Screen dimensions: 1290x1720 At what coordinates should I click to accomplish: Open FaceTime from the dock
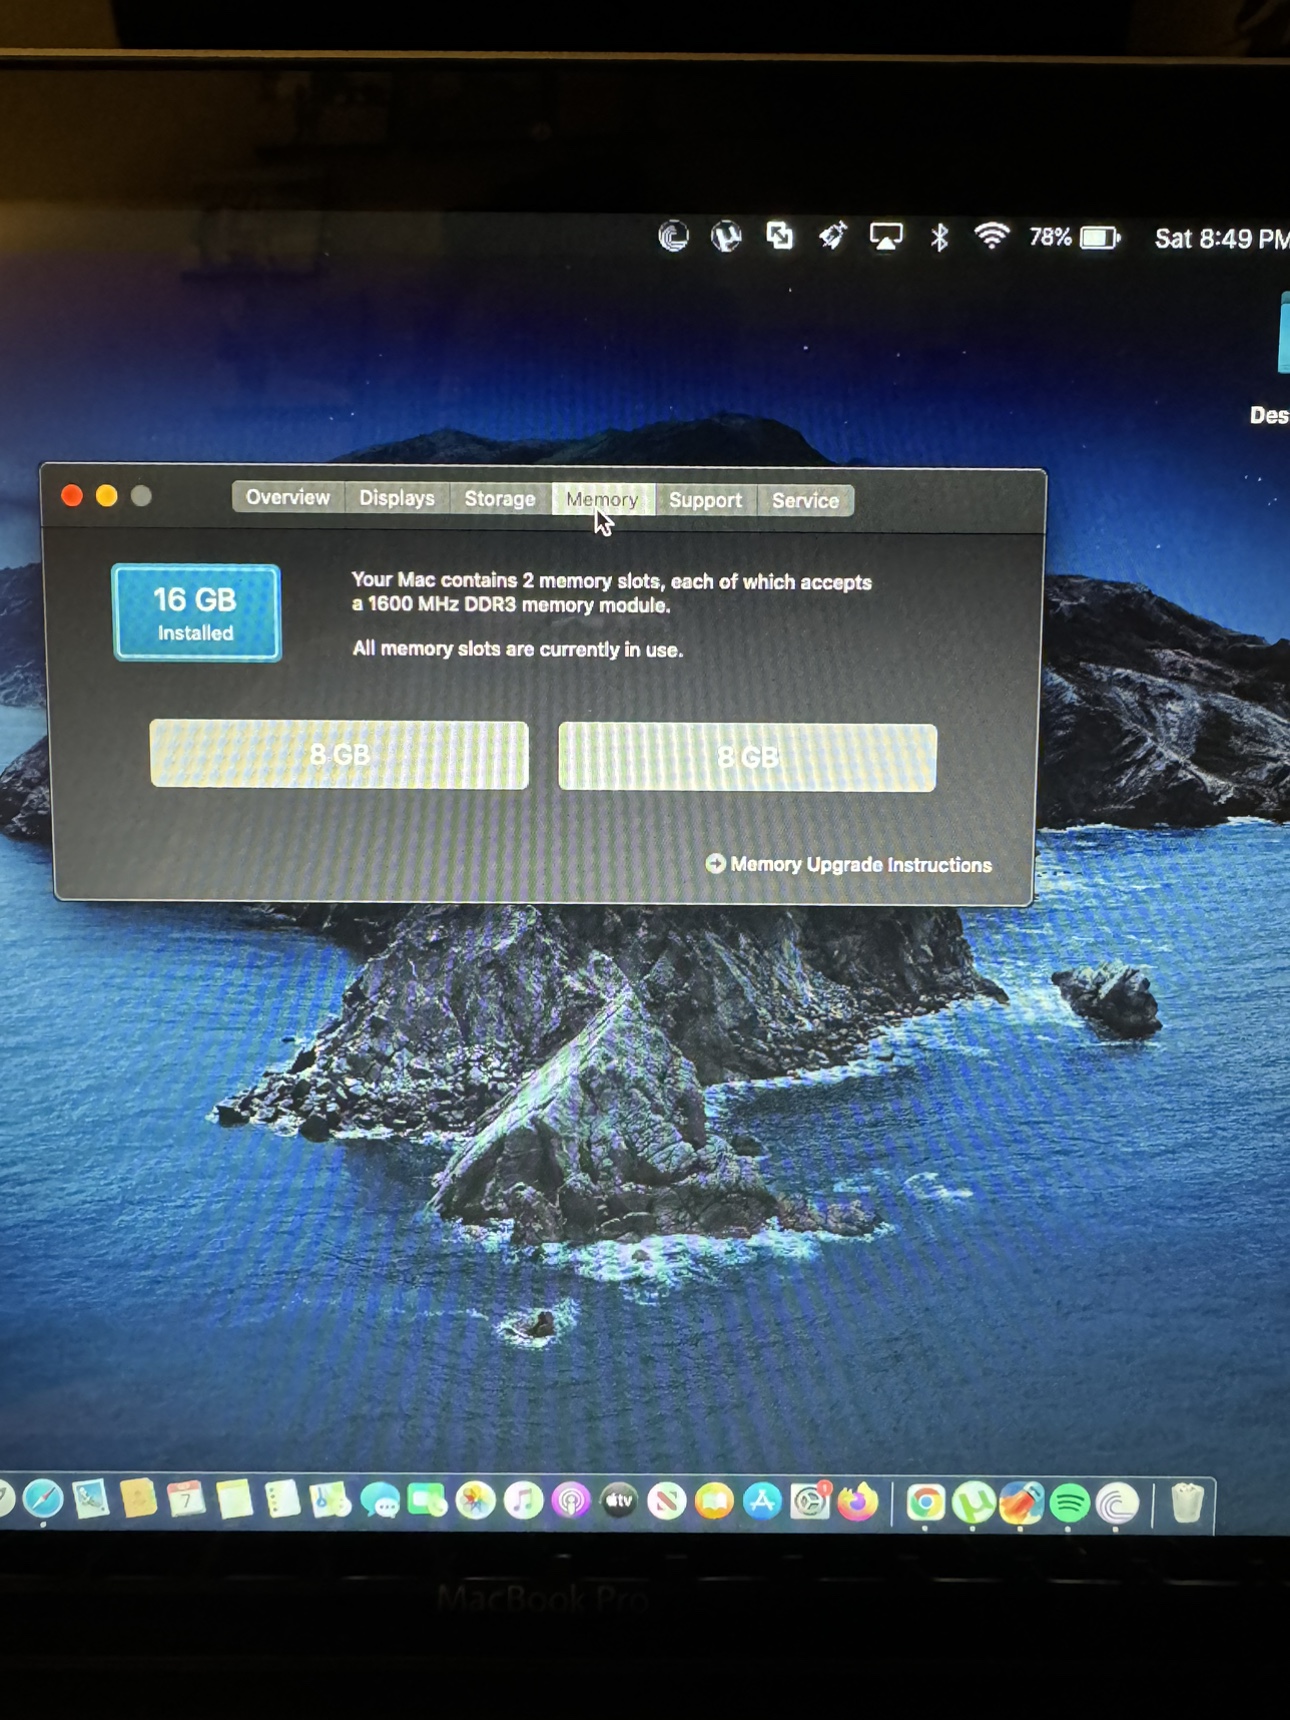pos(427,1501)
